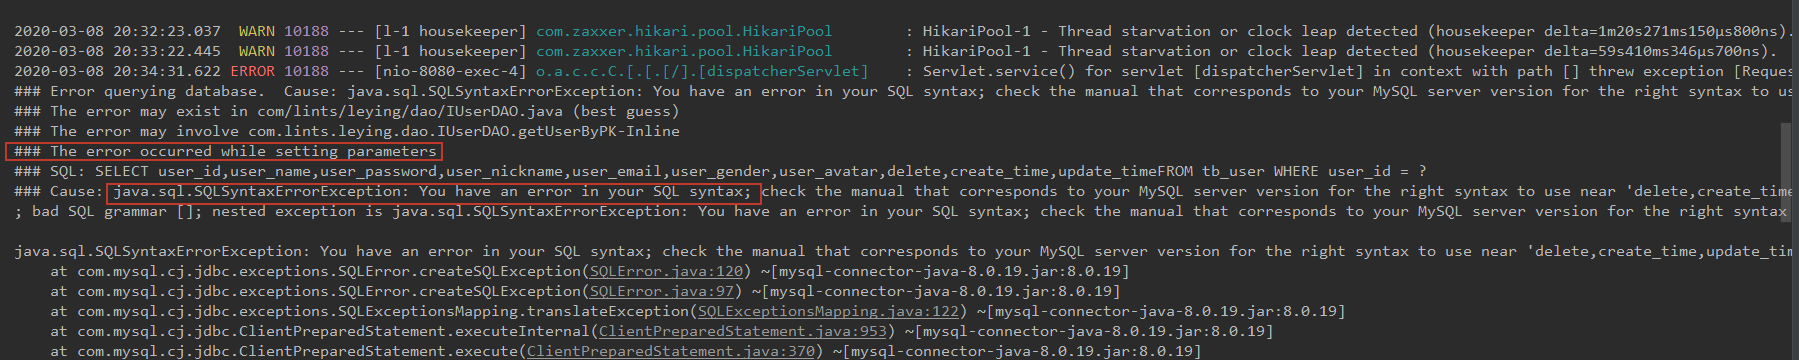Screen dimensions: 1799x360
Task: Click the nio-8080-exec-4 thread name
Action: (x=450, y=71)
